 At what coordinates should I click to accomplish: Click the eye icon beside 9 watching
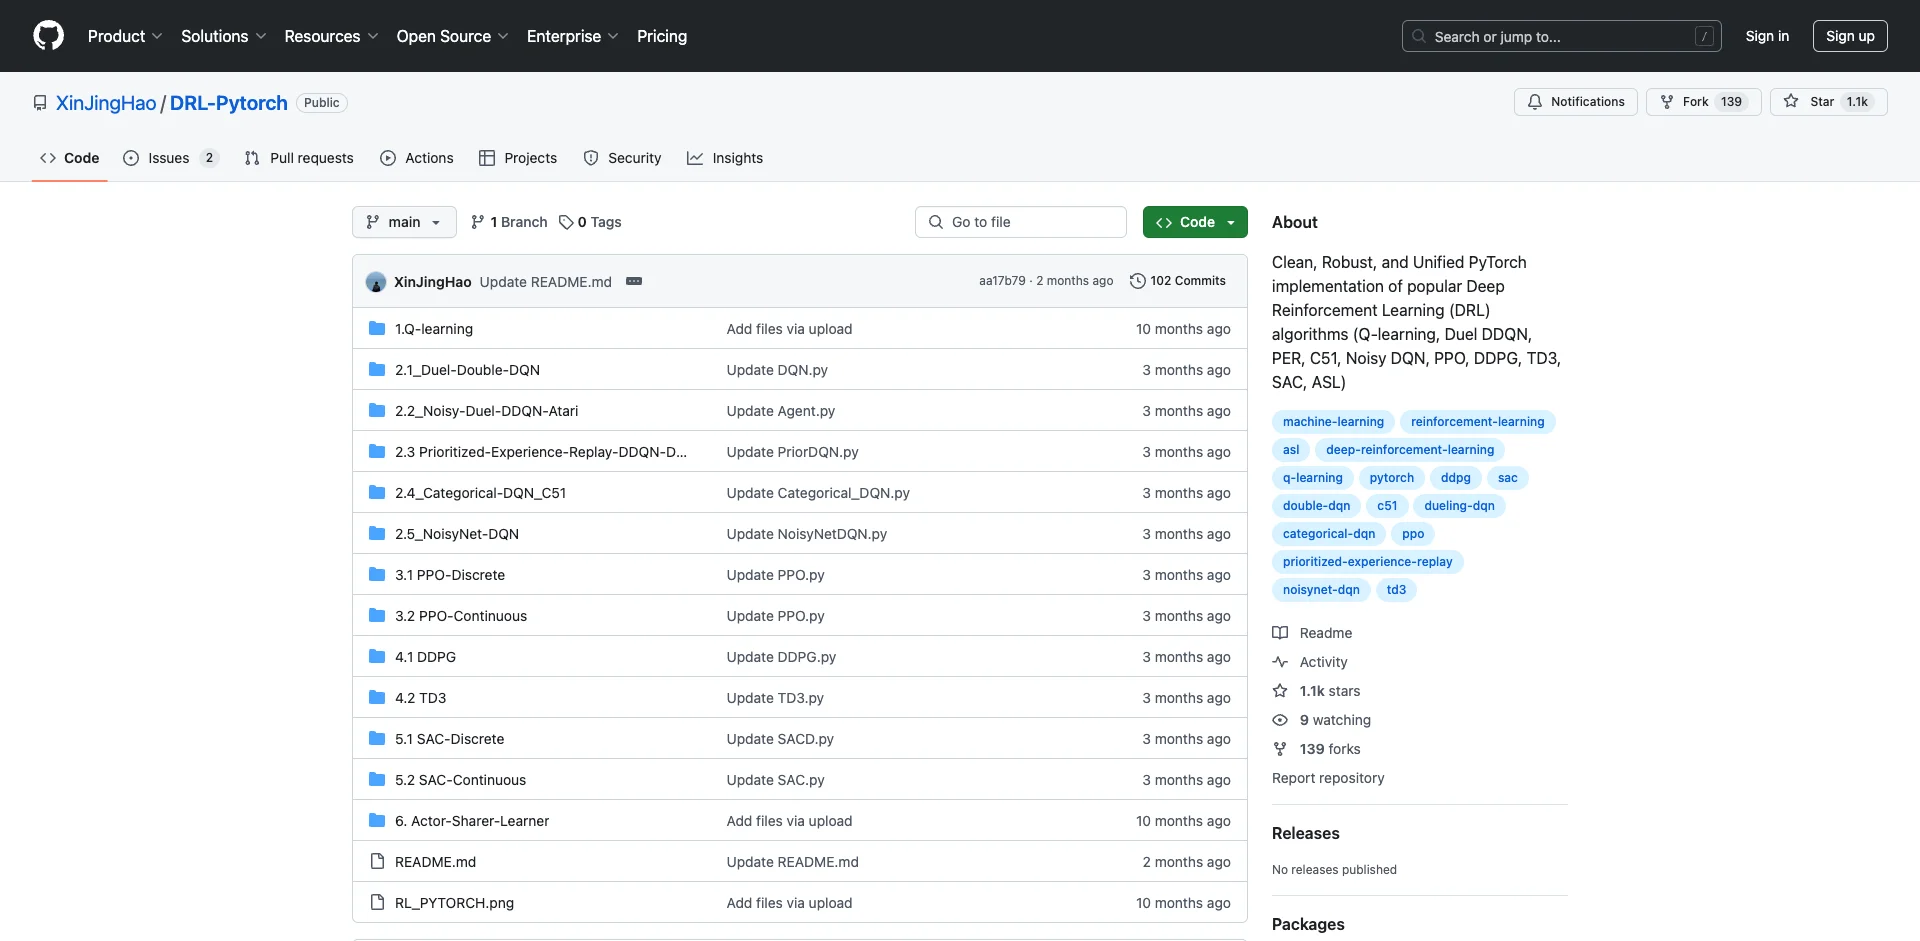[x=1280, y=720]
